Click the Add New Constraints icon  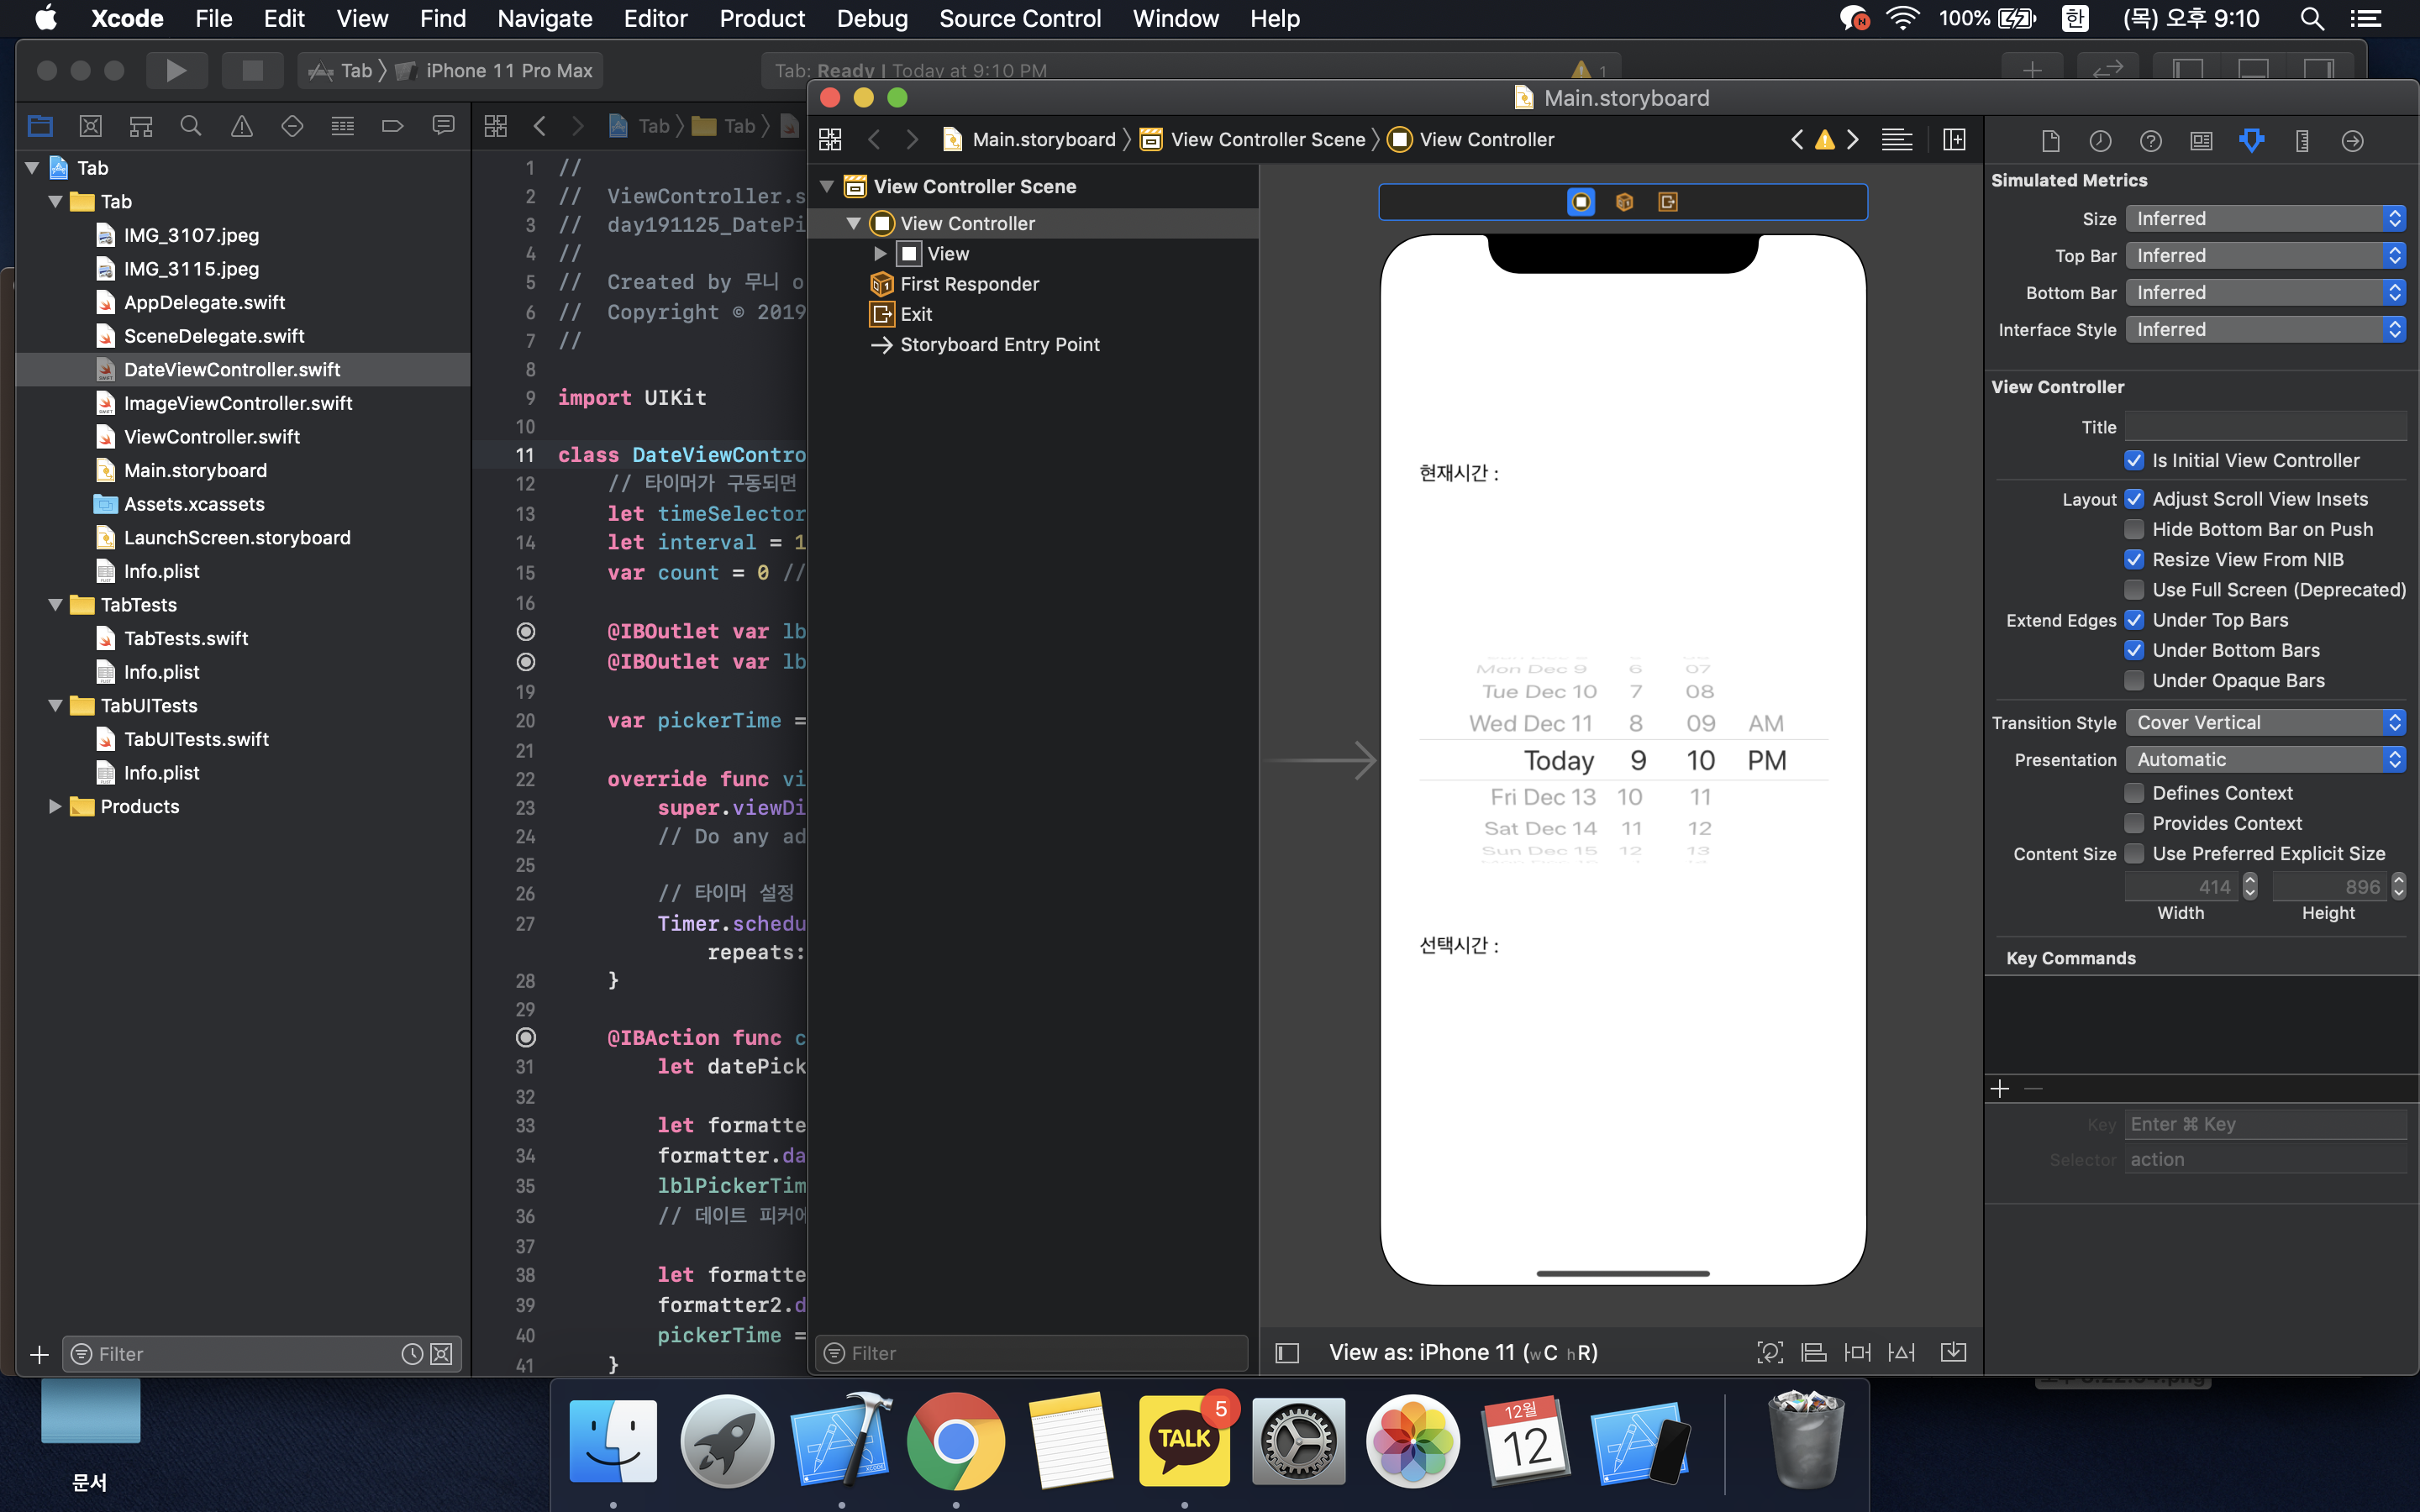click(x=1857, y=1352)
